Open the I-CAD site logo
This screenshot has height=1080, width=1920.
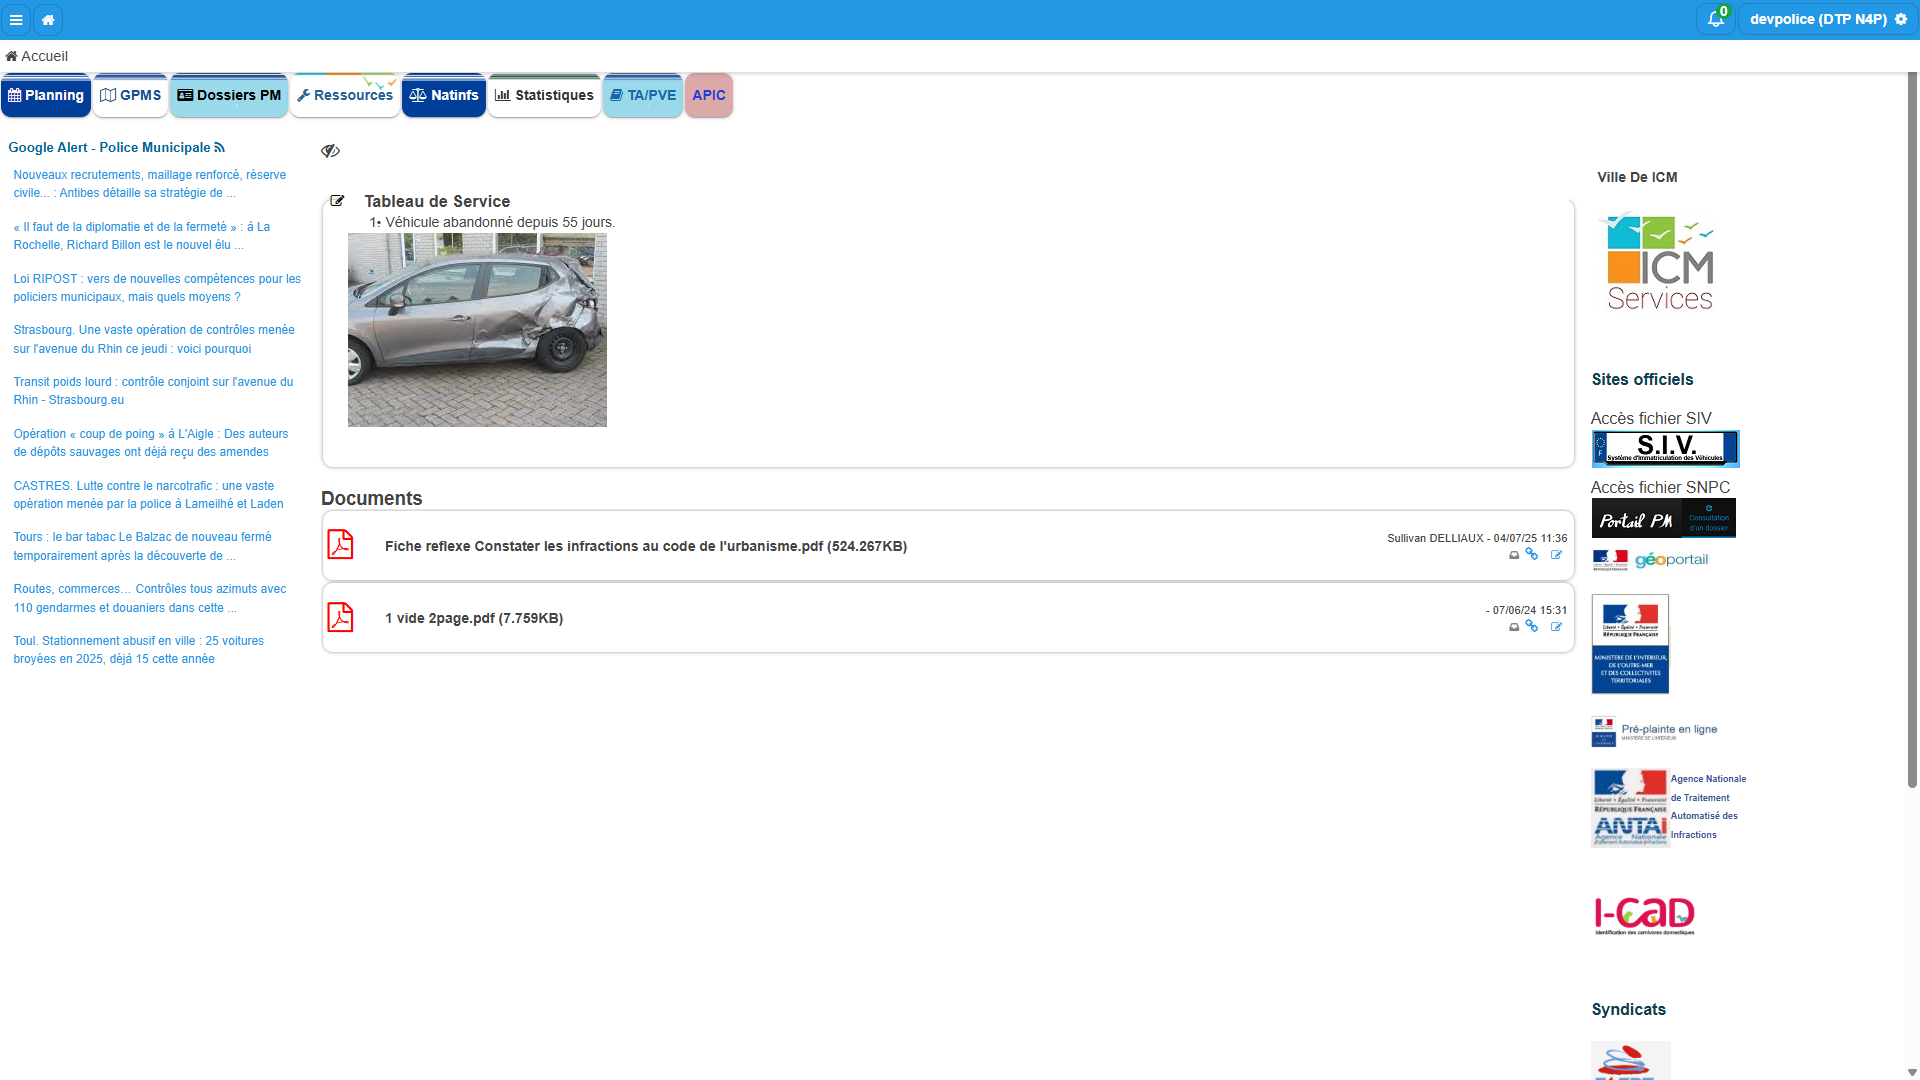[x=1644, y=915]
